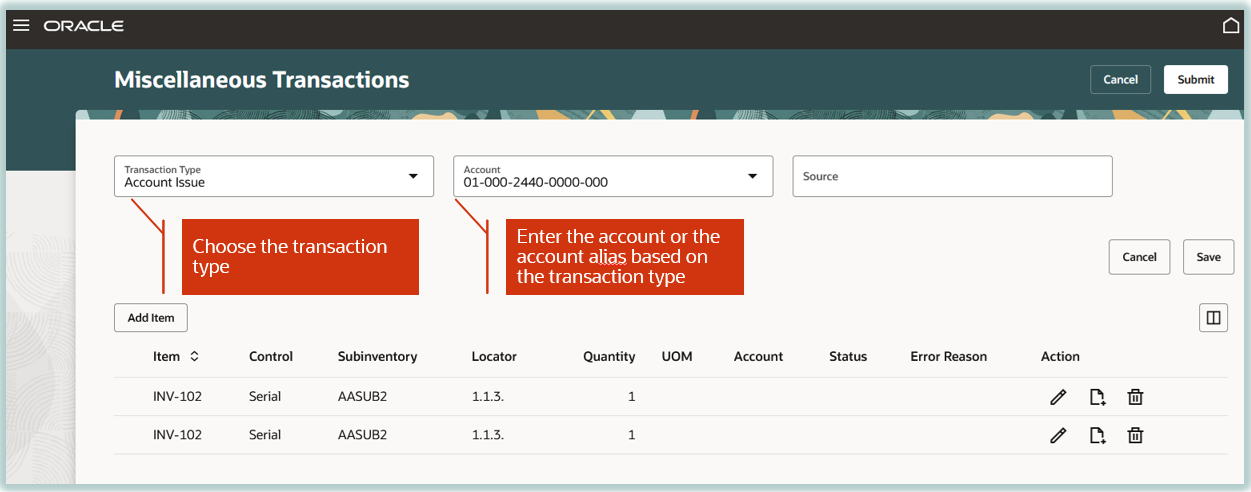Click account value 01-000-2440-0000-000
Viewport: 1251px width, 492px height.
(x=535, y=183)
